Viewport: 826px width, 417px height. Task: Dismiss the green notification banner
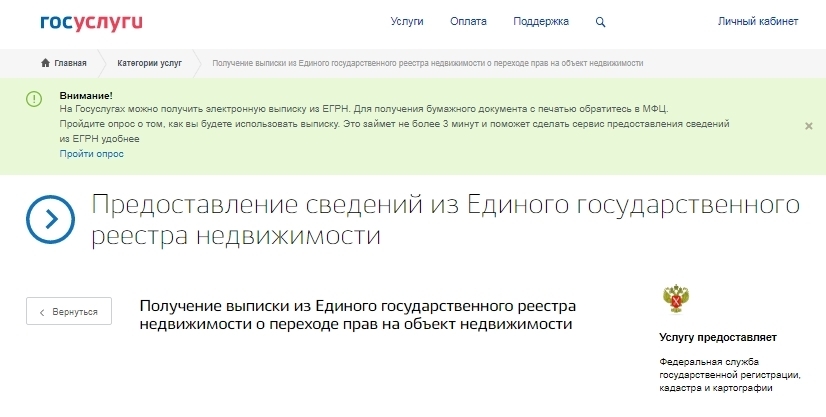[808, 126]
